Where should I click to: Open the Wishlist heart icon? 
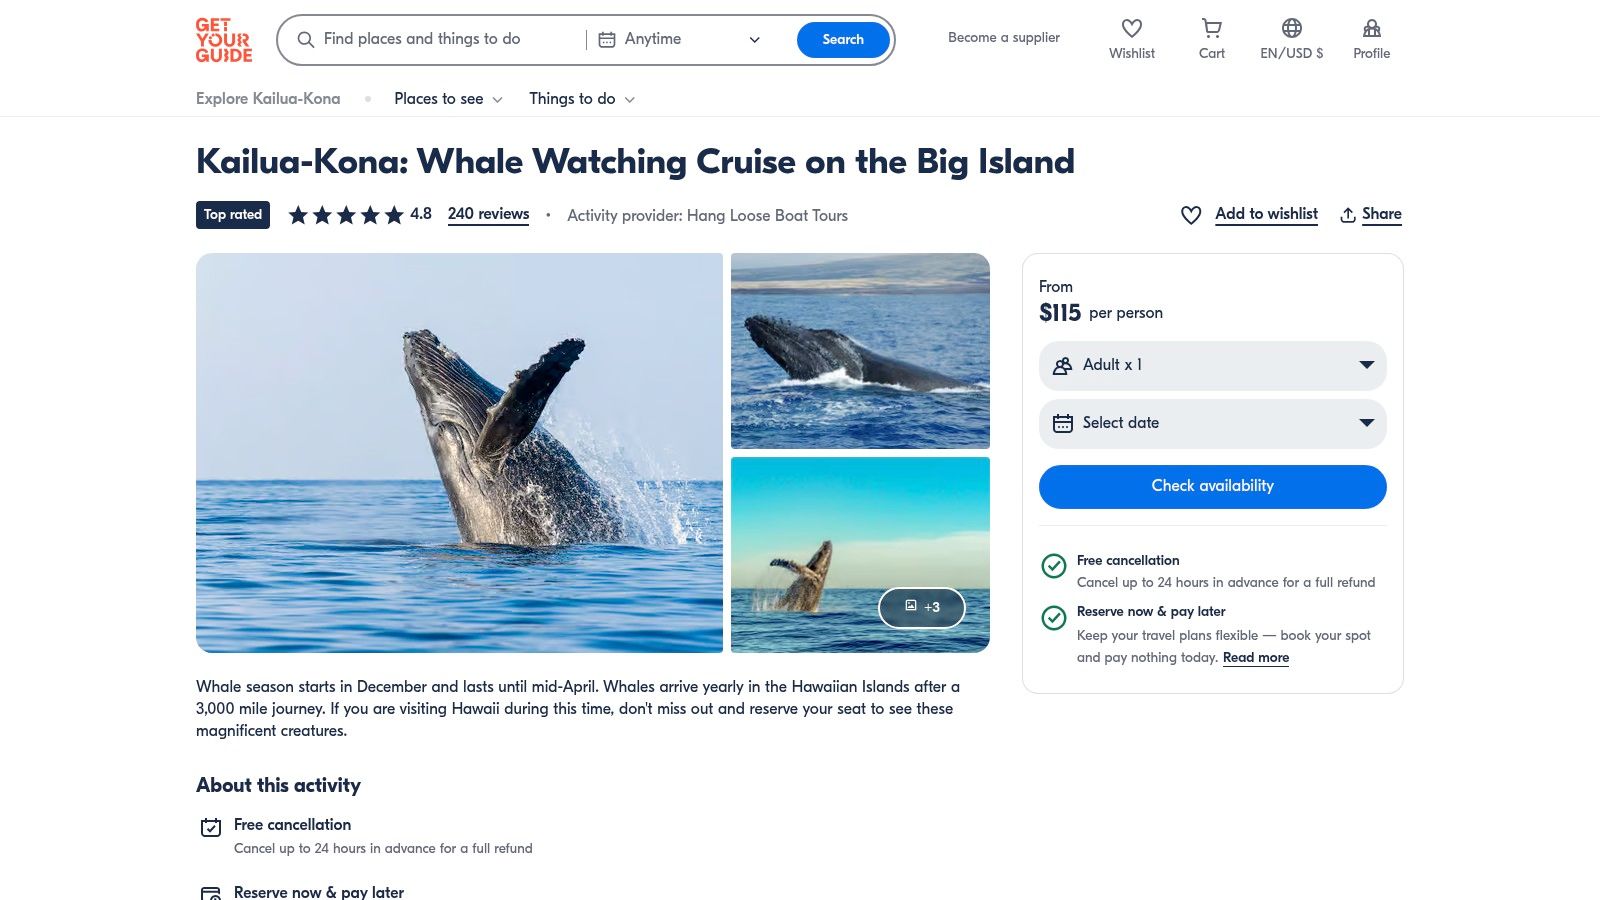(x=1131, y=30)
